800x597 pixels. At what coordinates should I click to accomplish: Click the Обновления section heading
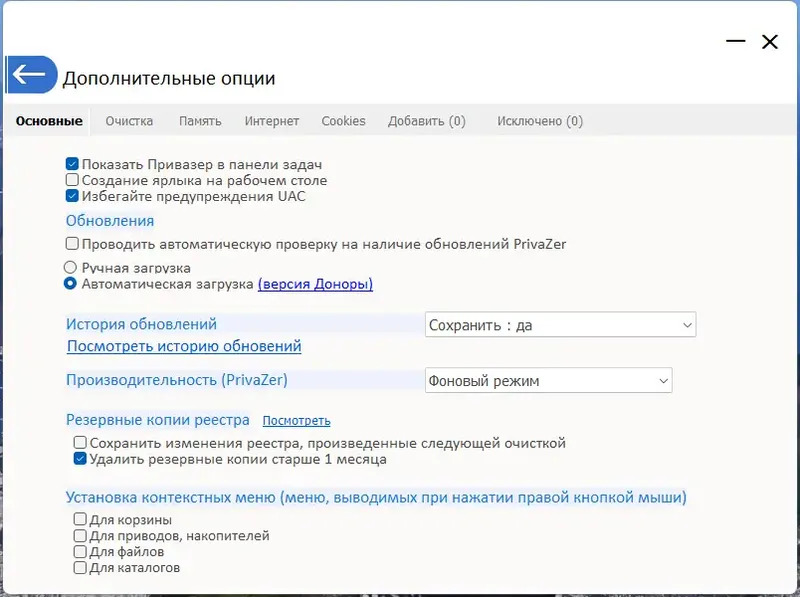pyautogui.click(x=110, y=221)
